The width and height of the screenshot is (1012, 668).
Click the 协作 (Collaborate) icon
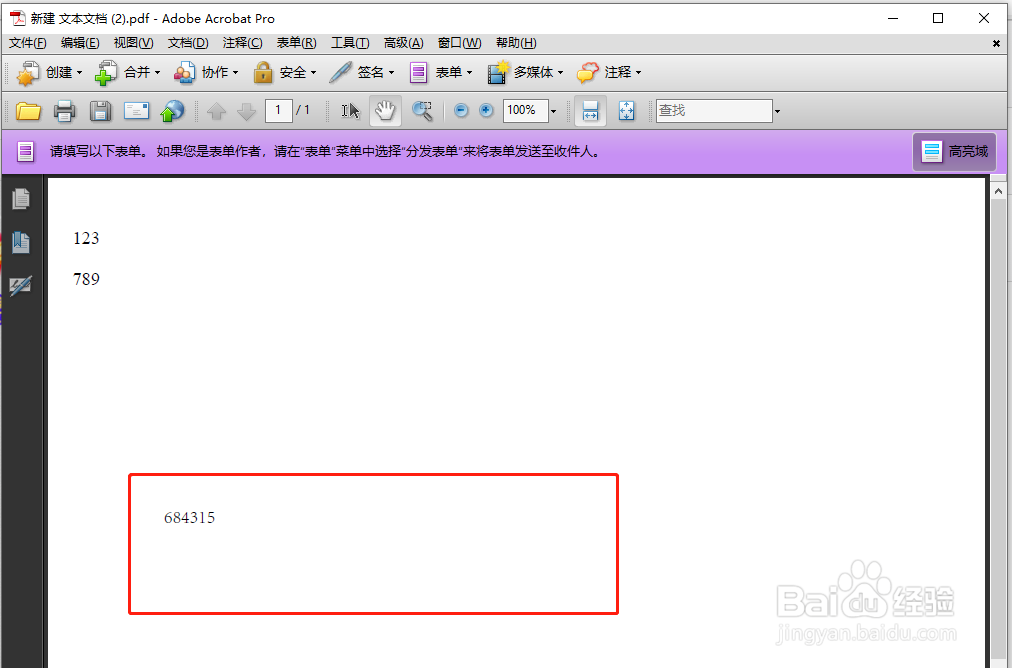click(184, 72)
